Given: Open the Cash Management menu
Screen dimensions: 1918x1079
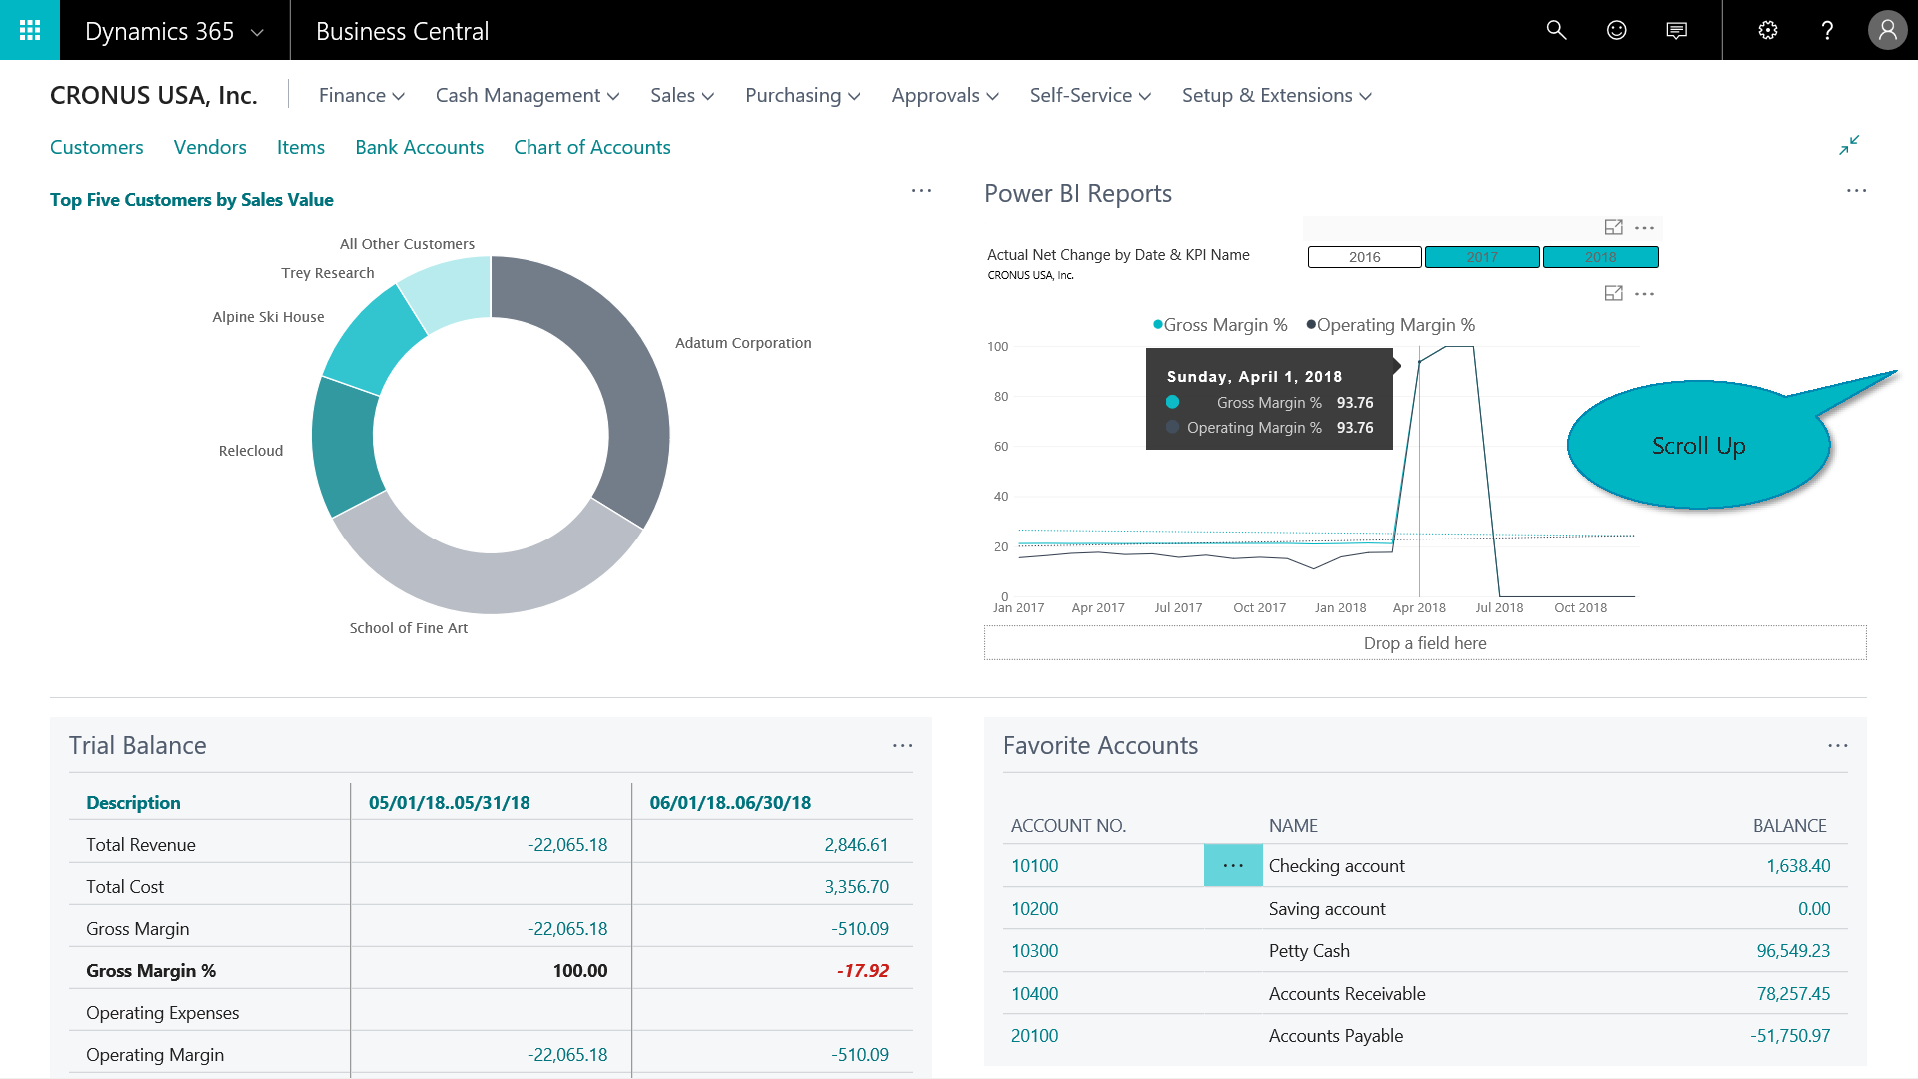Looking at the screenshot, I should click(527, 95).
